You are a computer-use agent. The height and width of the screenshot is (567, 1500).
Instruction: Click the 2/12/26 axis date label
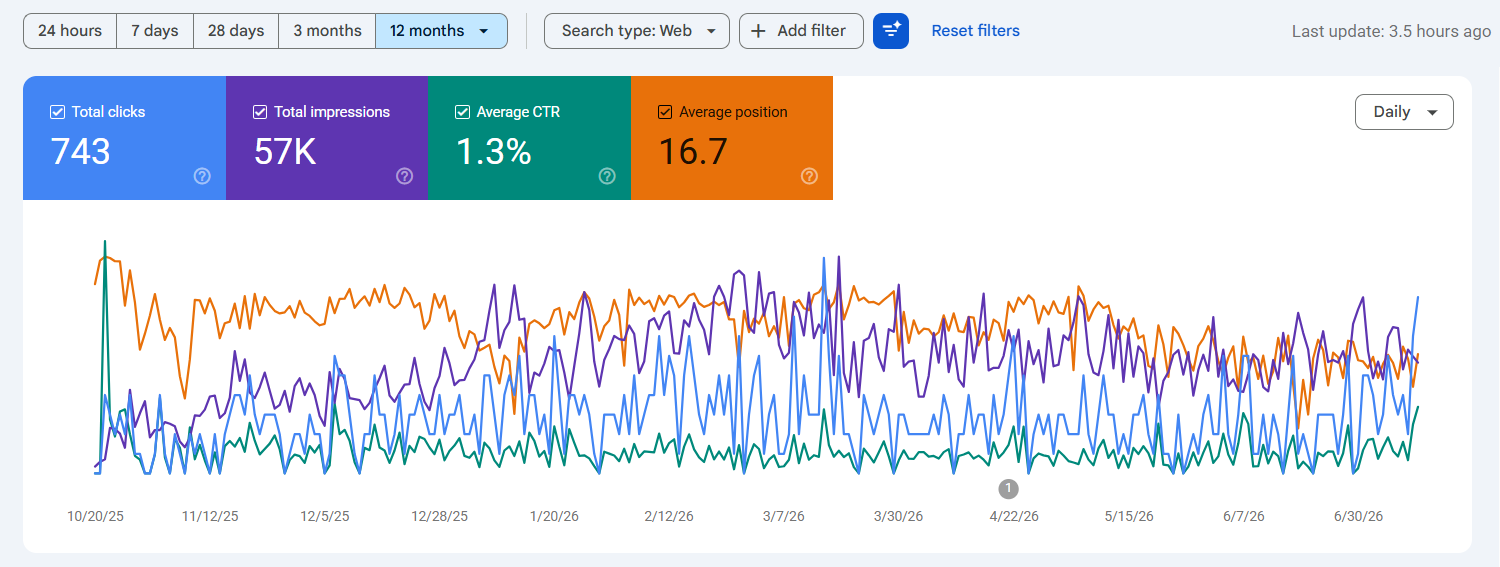click(x=669, y=516)
